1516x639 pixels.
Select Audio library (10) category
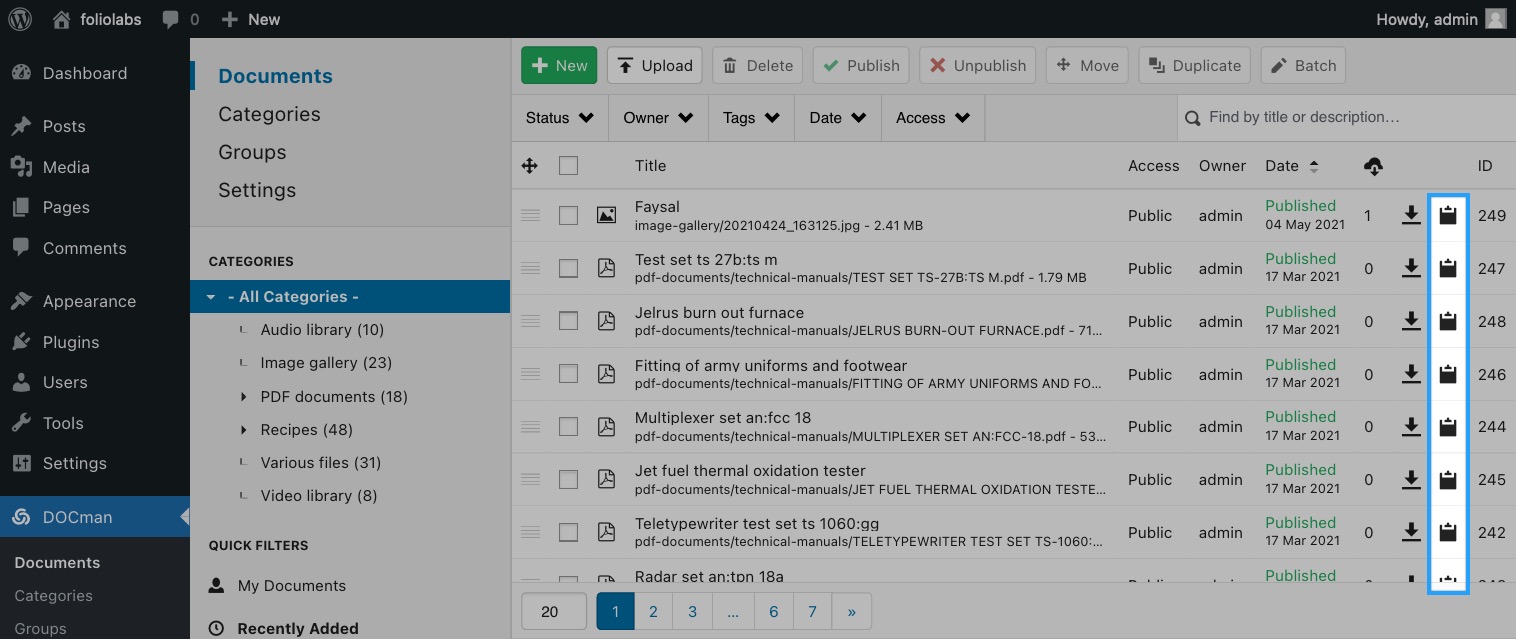pyautogui.click(x=322, y=330)
